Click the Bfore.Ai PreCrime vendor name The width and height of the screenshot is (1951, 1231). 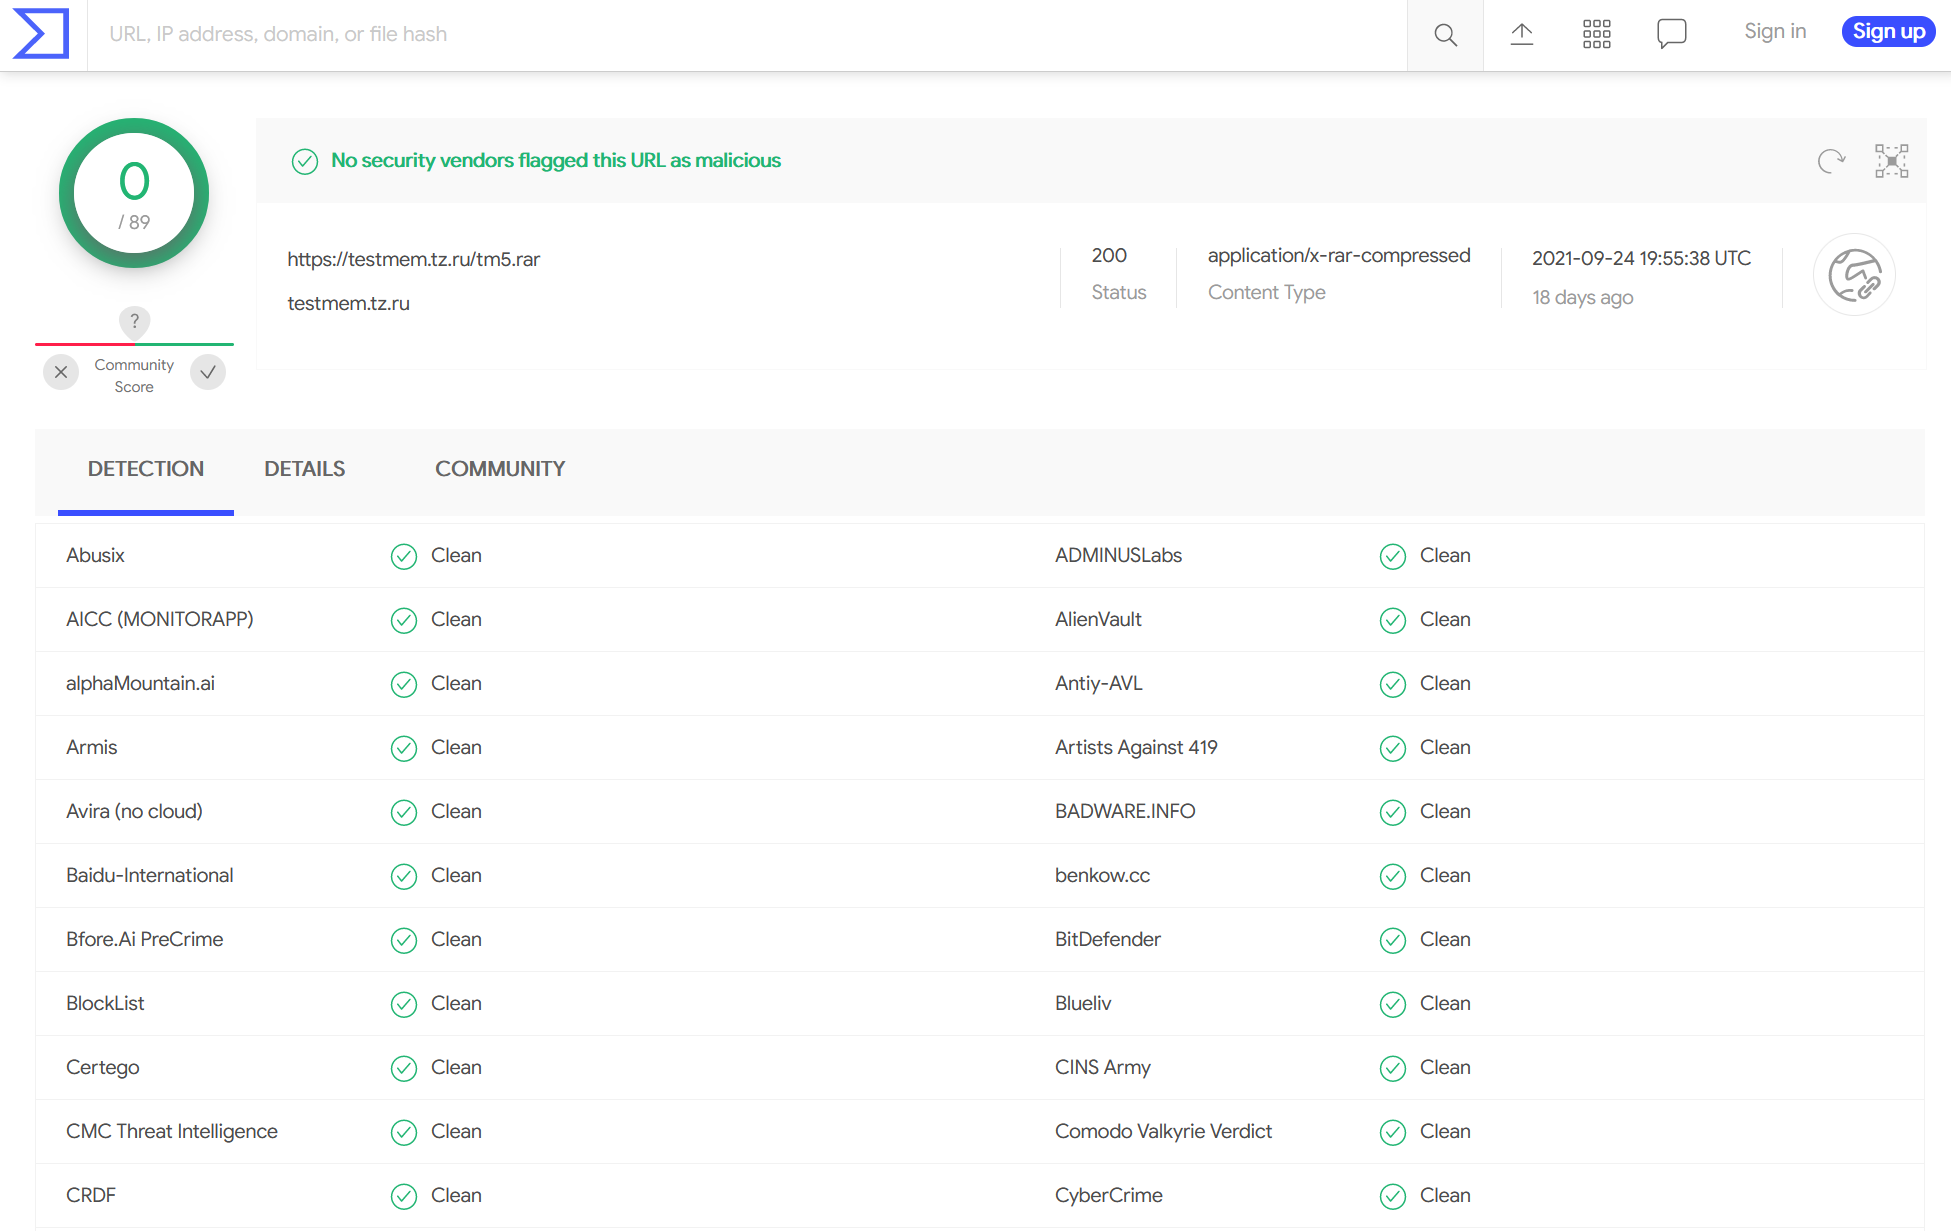[144, 939]
